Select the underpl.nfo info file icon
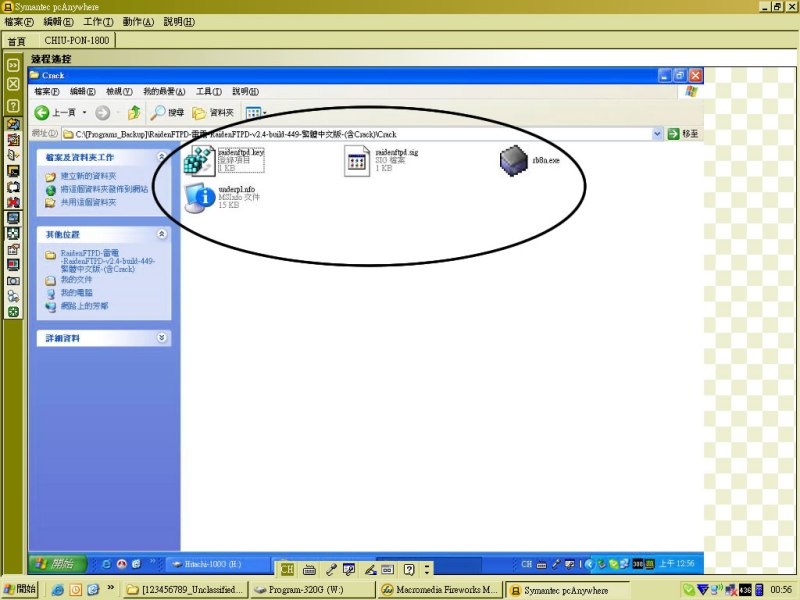The height and width of the screenshot is (600, 800). (x=199, y=197)
